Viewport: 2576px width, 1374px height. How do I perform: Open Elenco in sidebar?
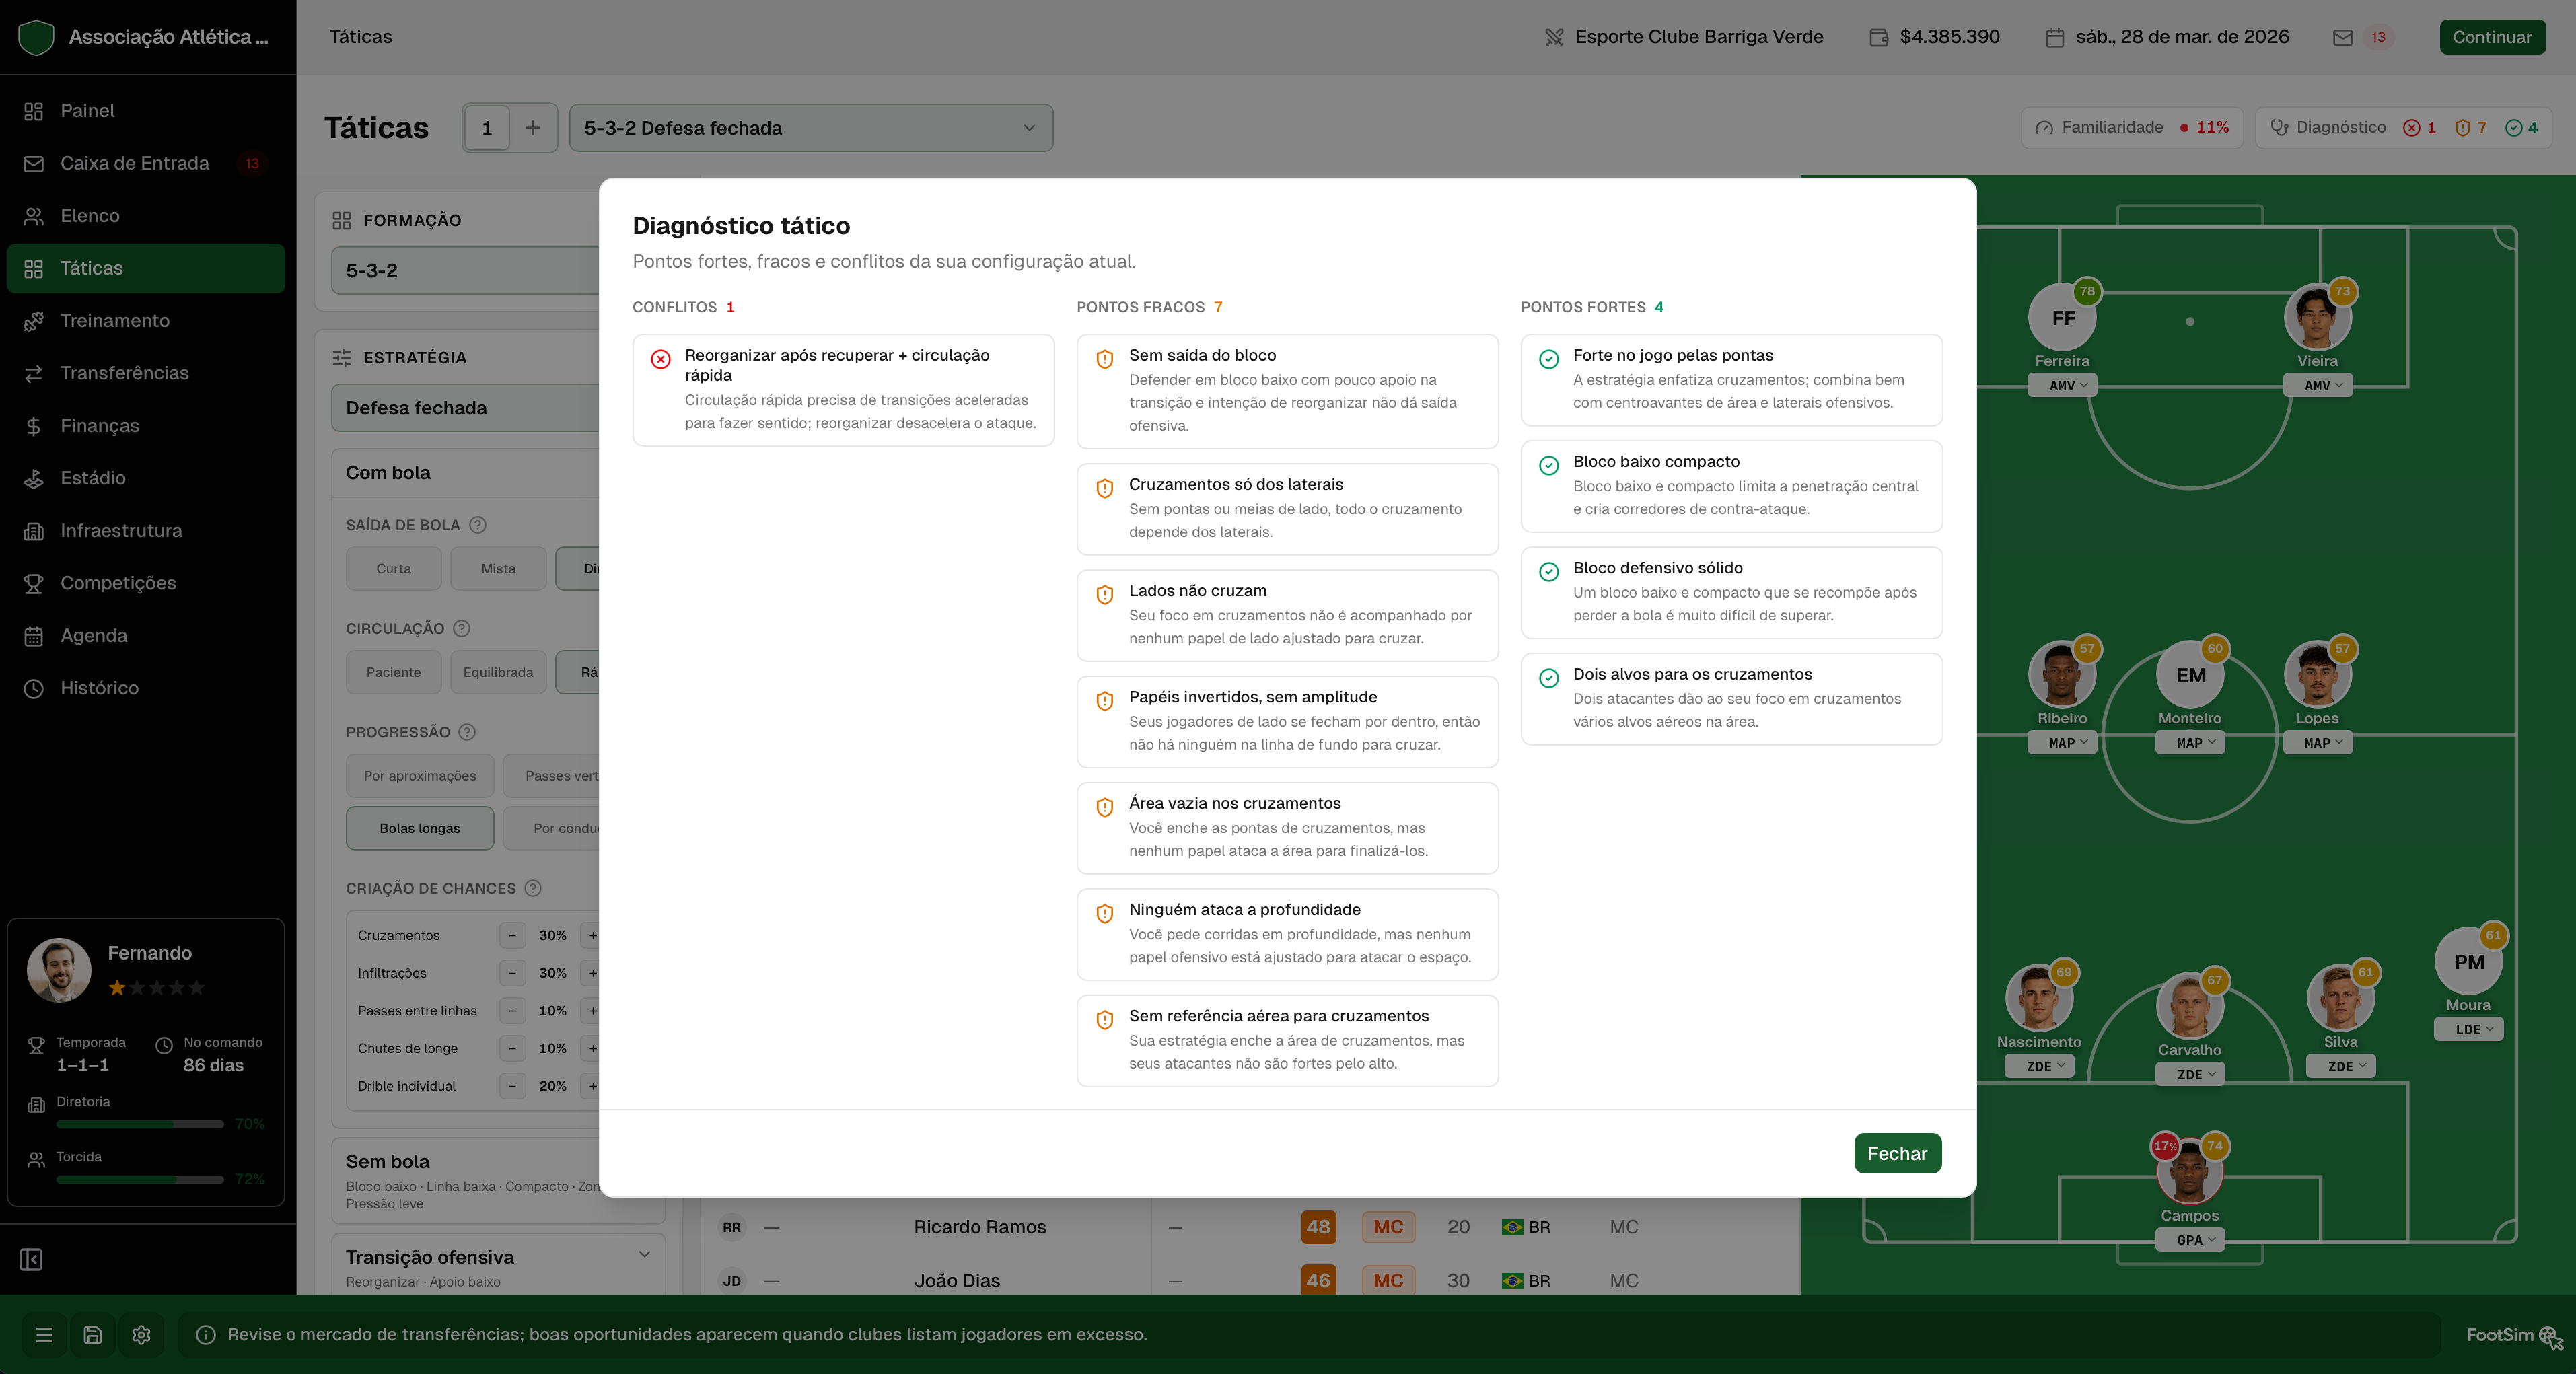(146, 216)
